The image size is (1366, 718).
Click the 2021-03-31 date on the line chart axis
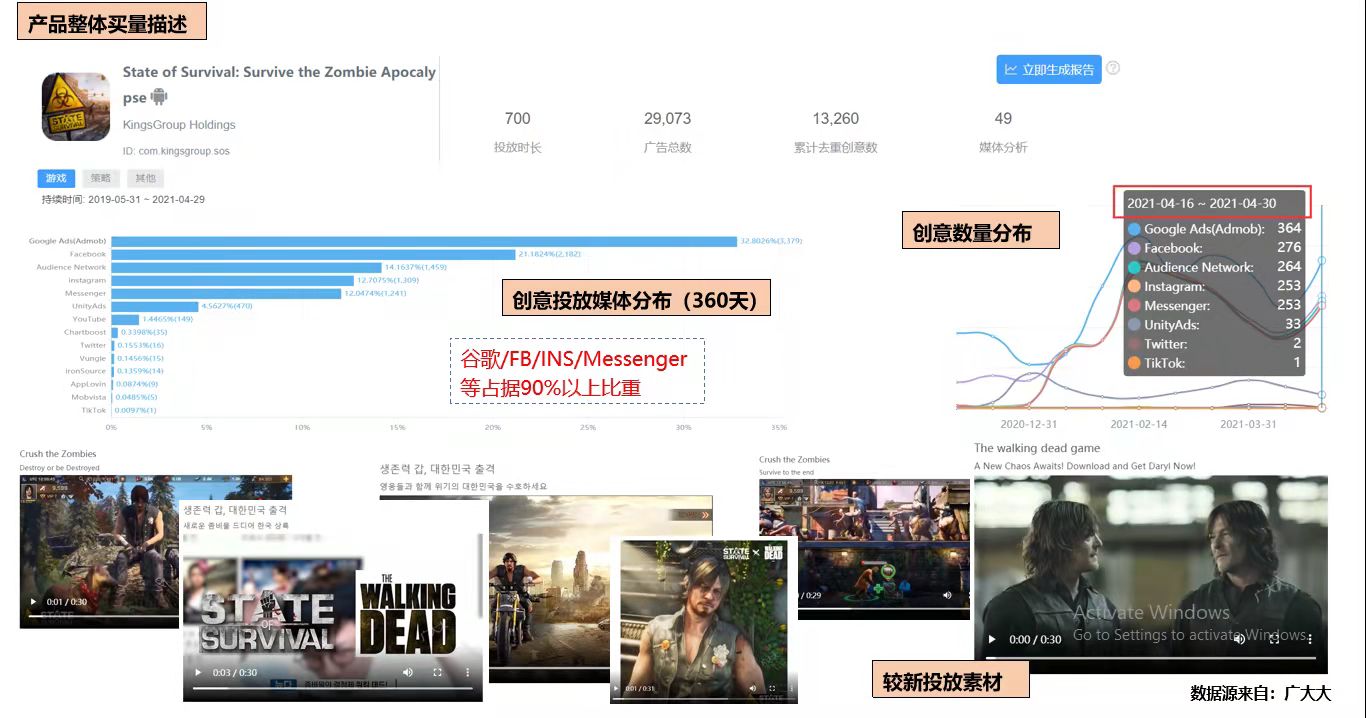click(1248, 424)
